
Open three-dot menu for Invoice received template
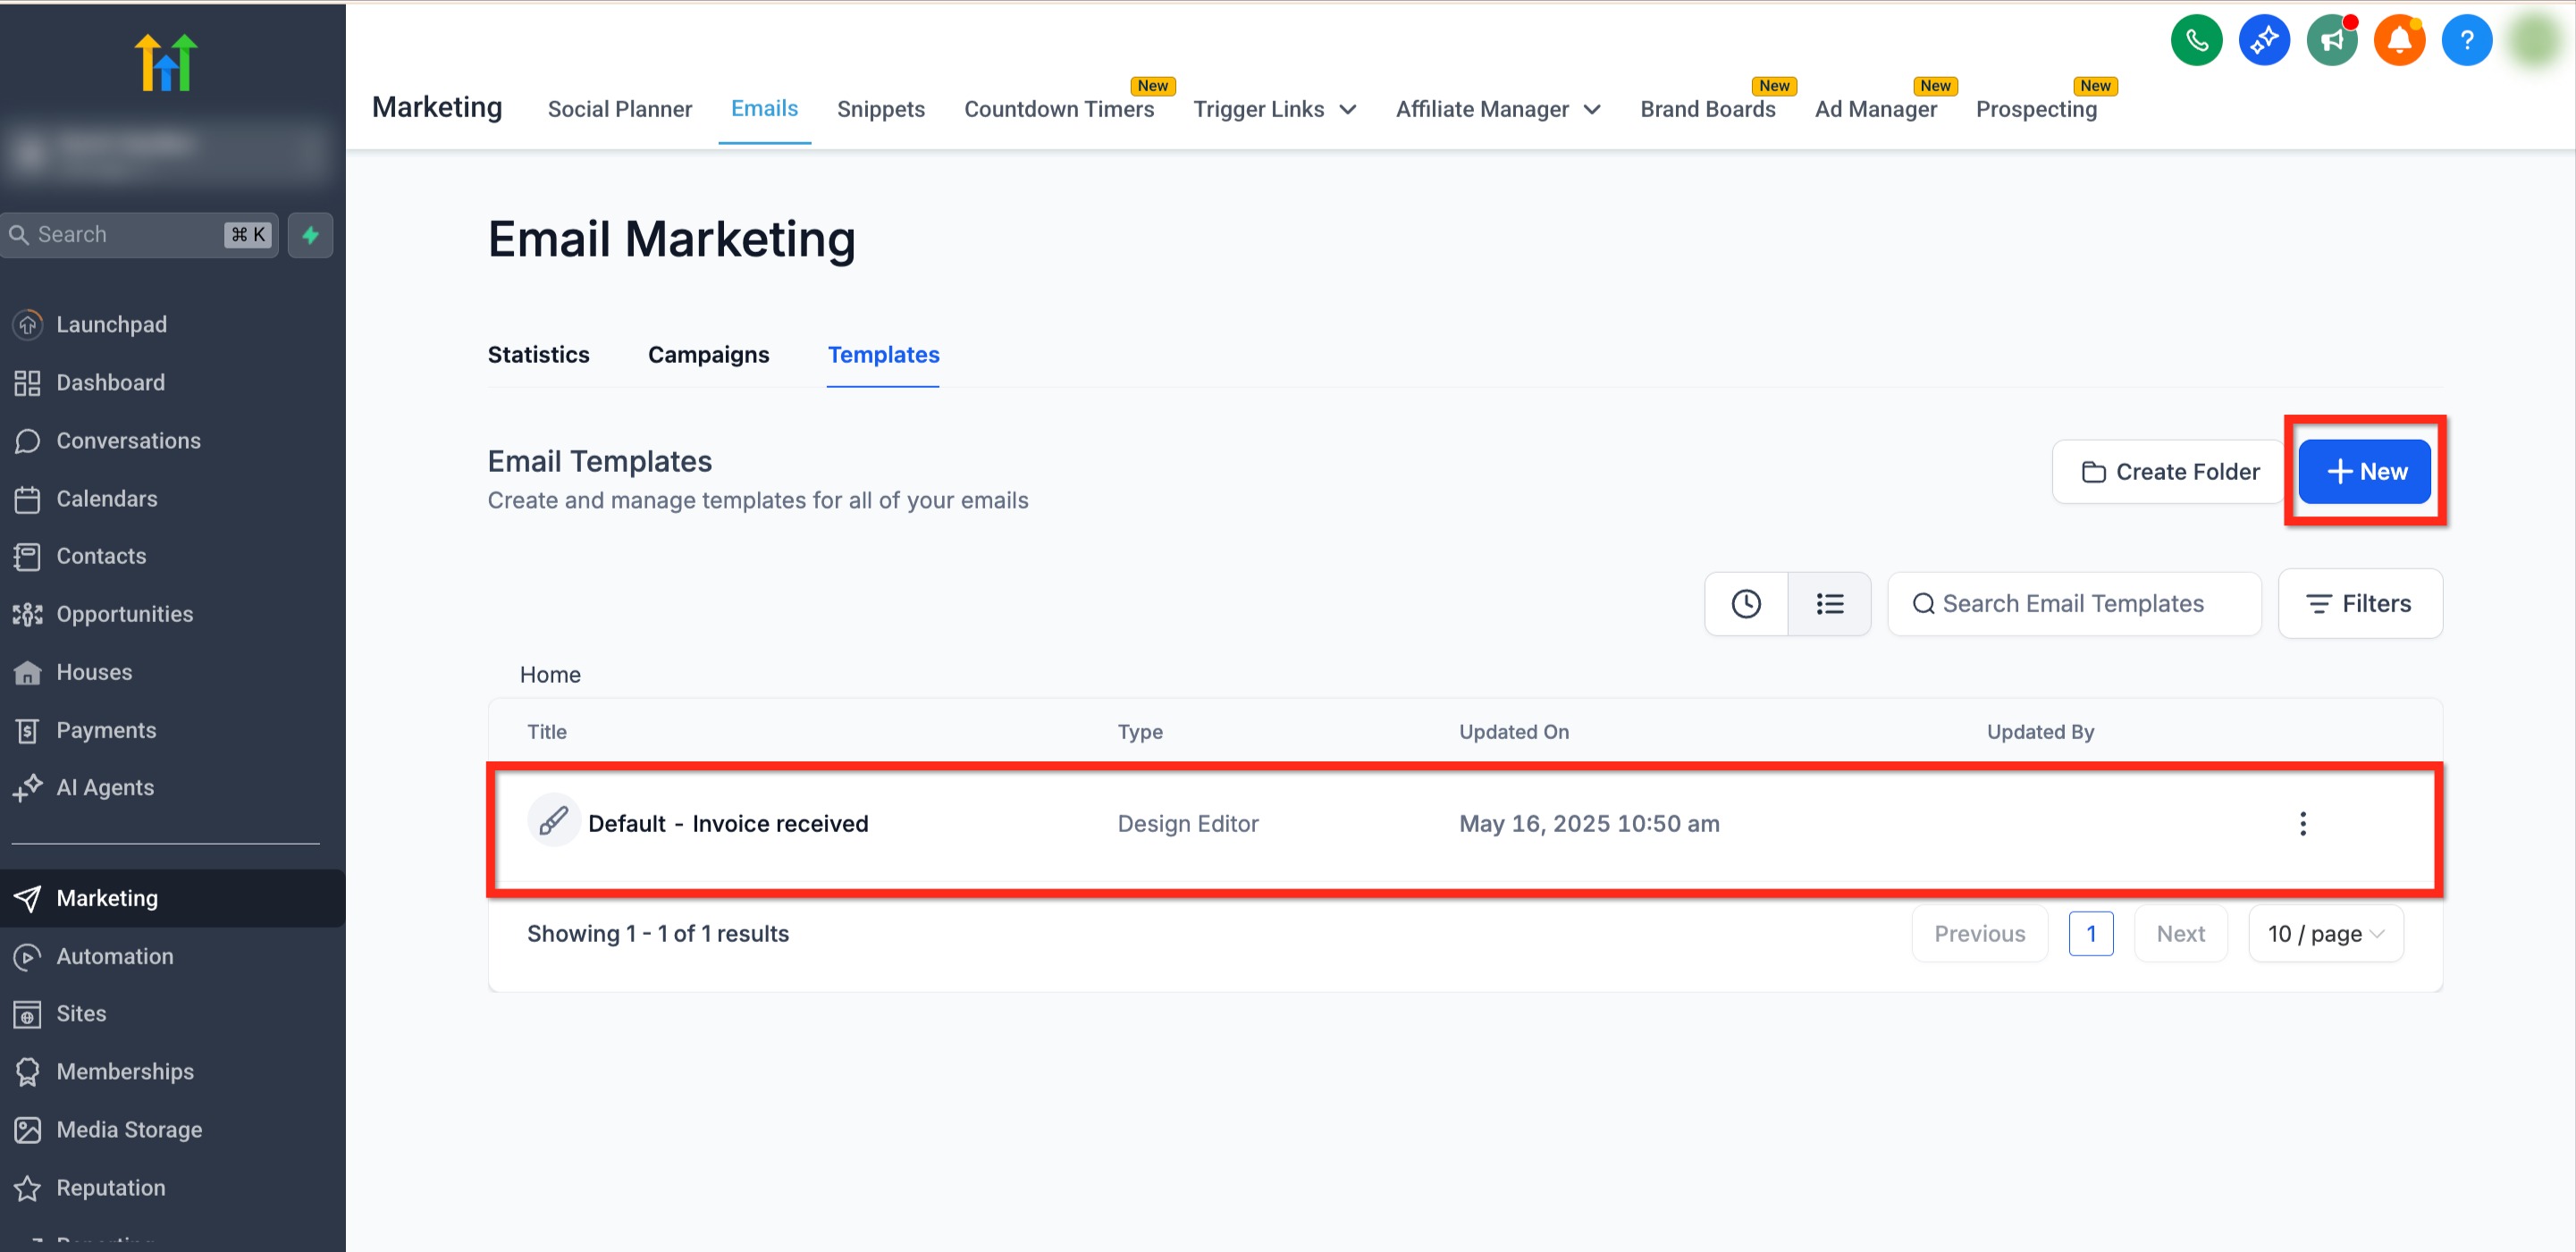(2302, 823)
